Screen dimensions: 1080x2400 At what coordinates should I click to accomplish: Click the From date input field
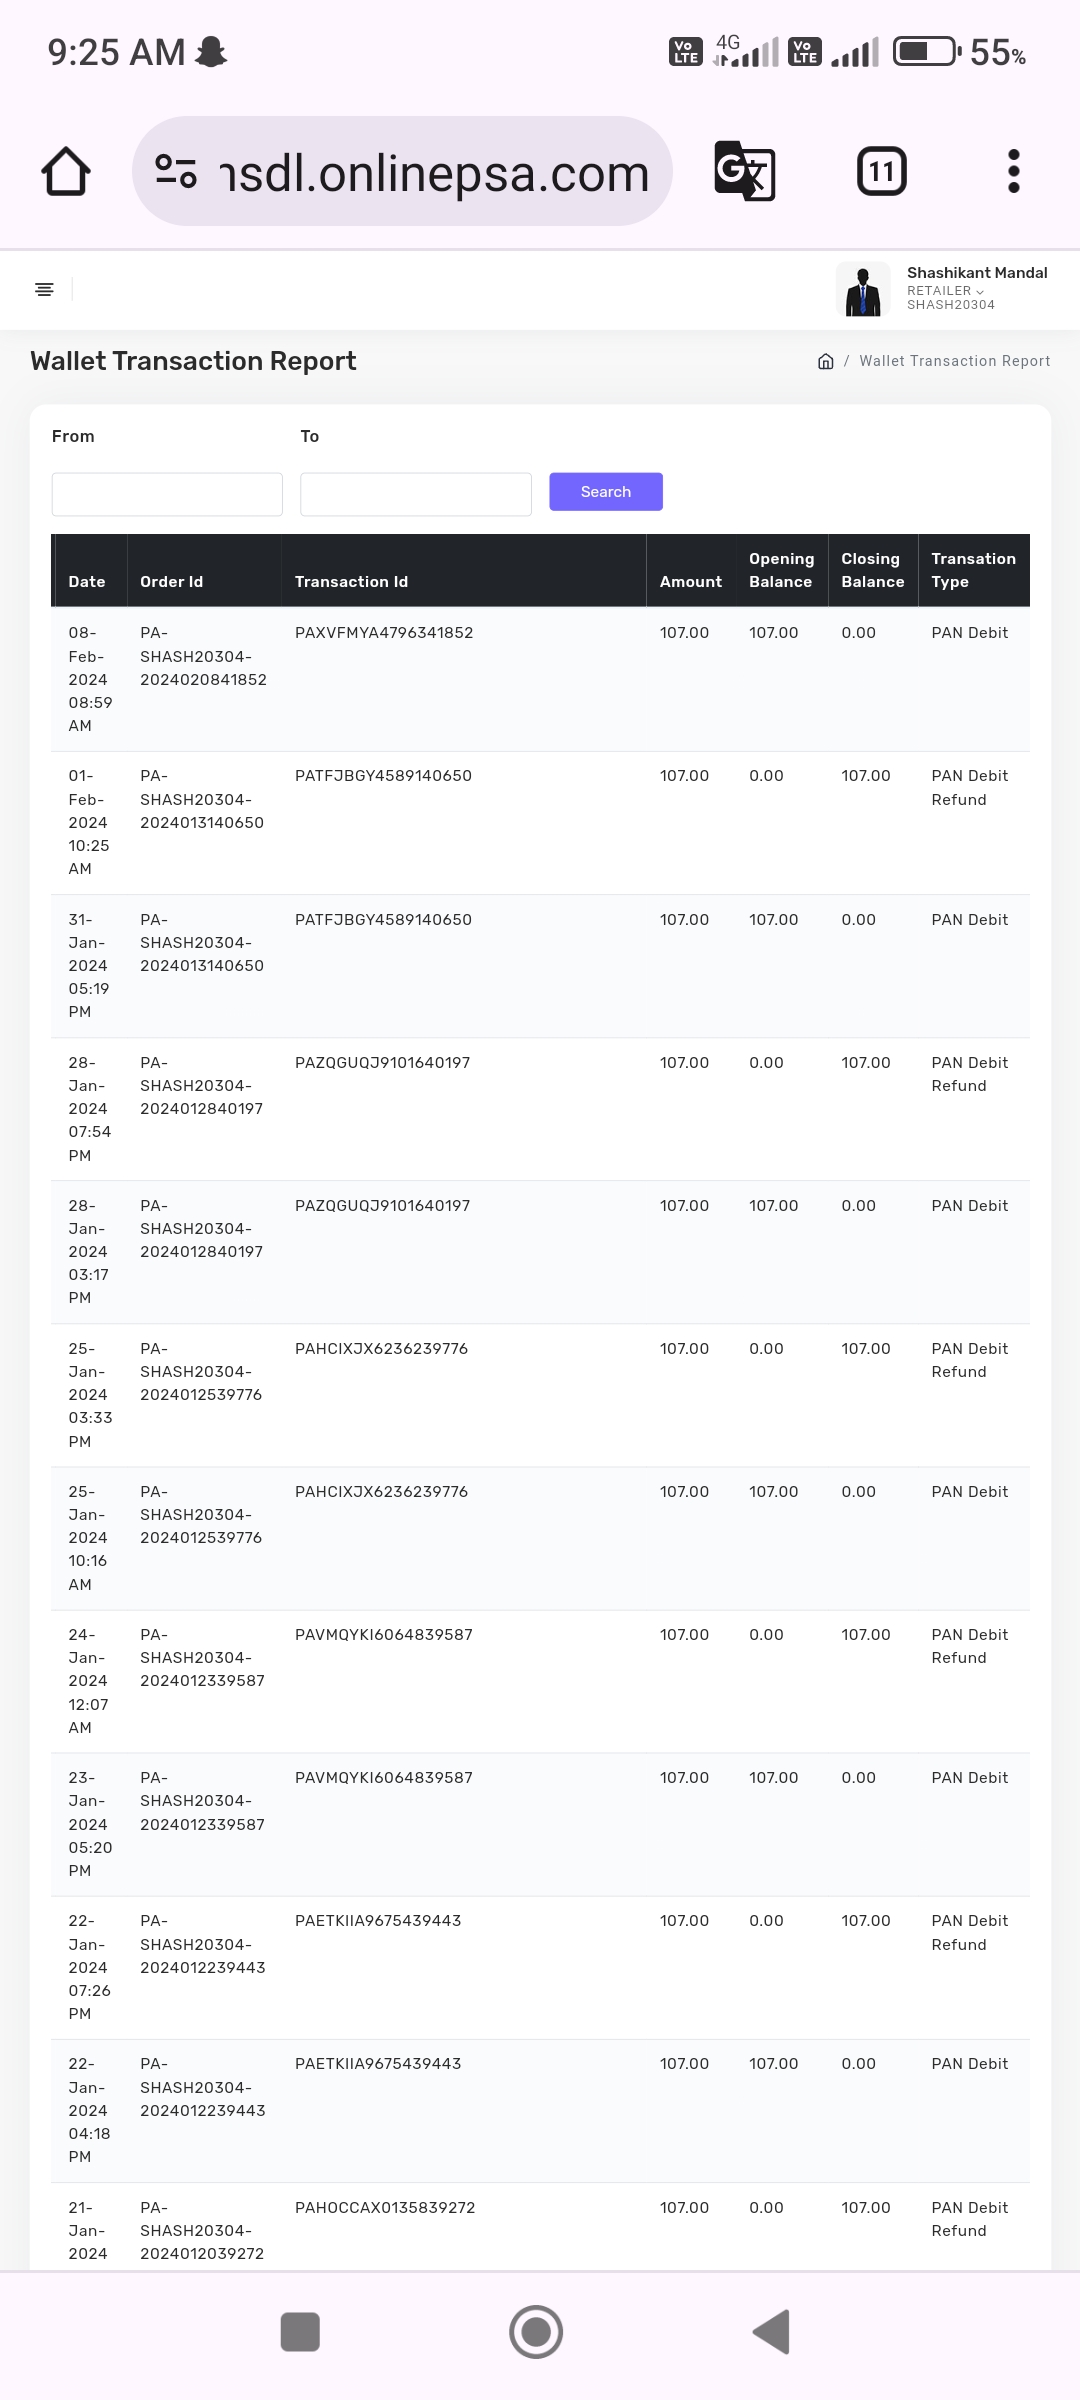click(x=167, y=494)
